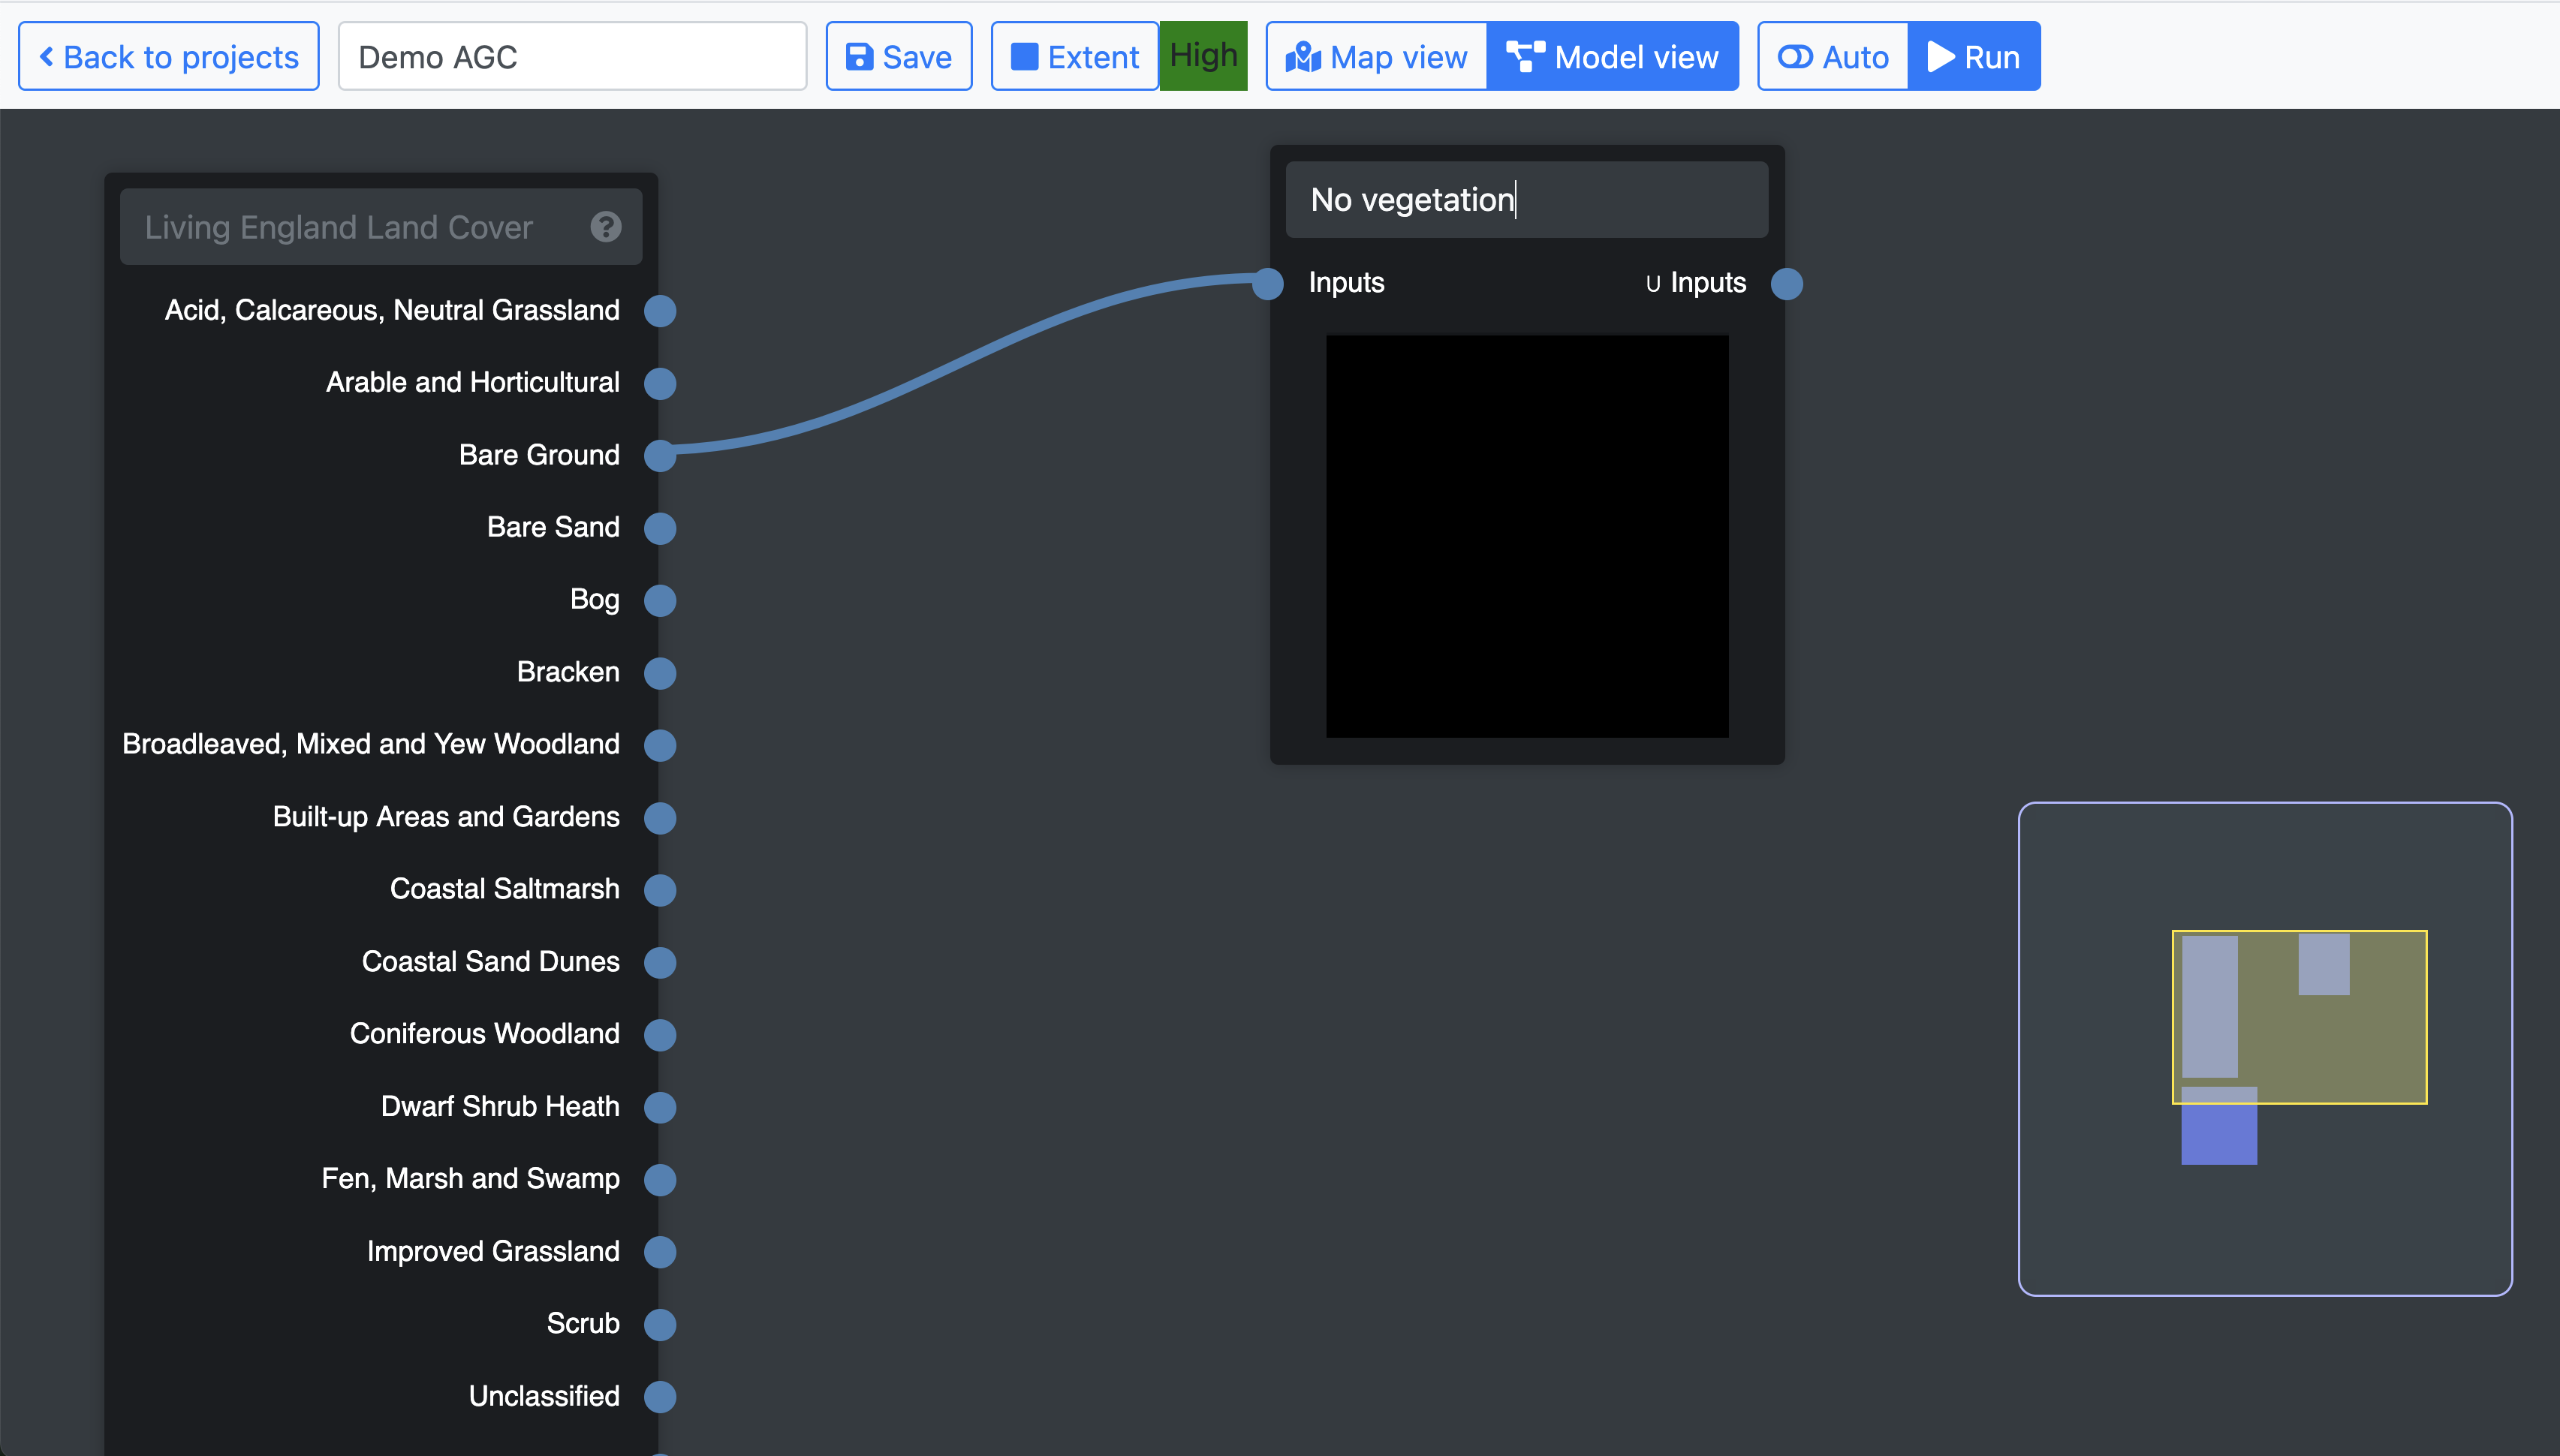
Task: Click the Scrub output connector dot
Action: pyautogui.click(x=660, y=1324)
